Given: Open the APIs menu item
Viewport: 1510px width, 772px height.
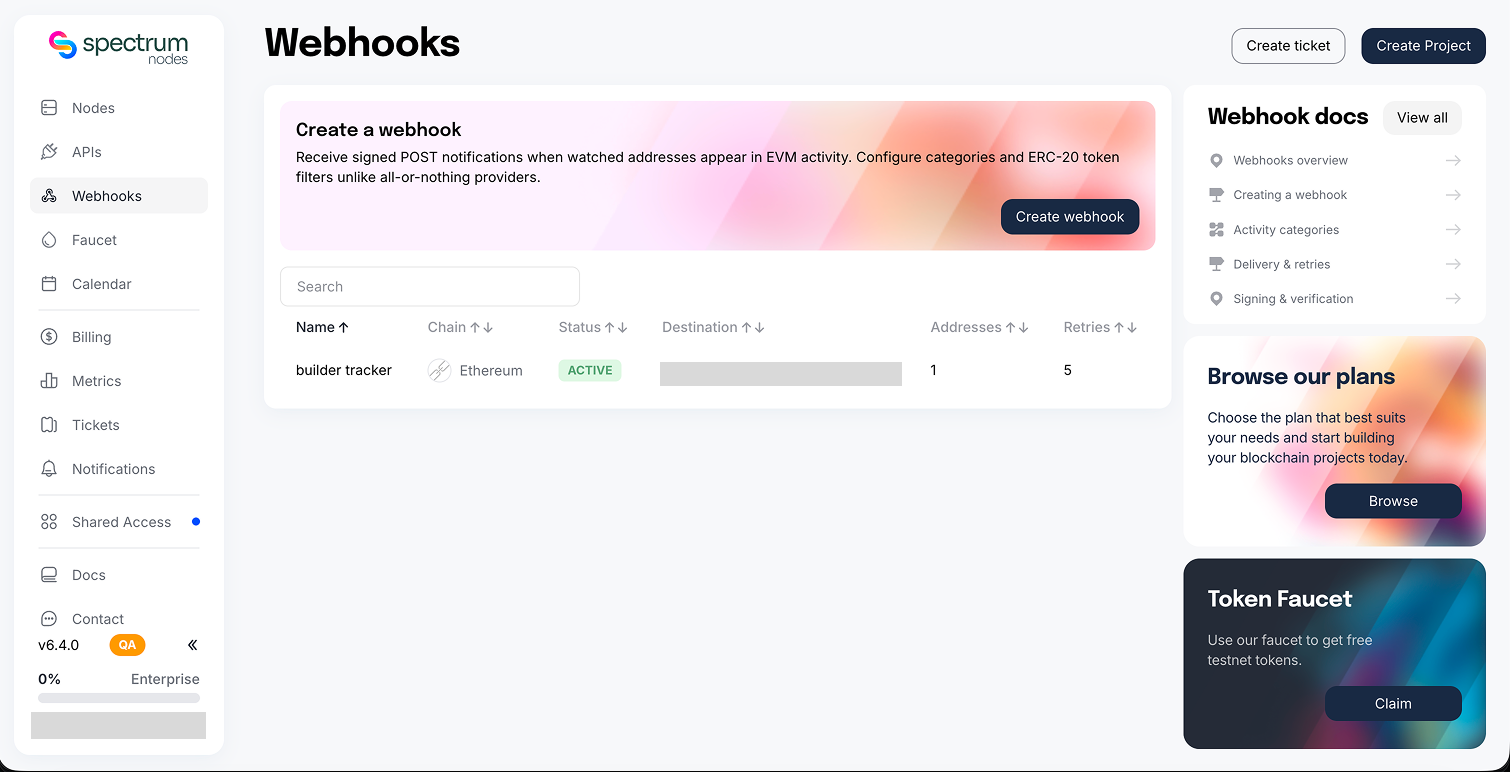Looking at the screenshot, I should click(x=119, y=152).
